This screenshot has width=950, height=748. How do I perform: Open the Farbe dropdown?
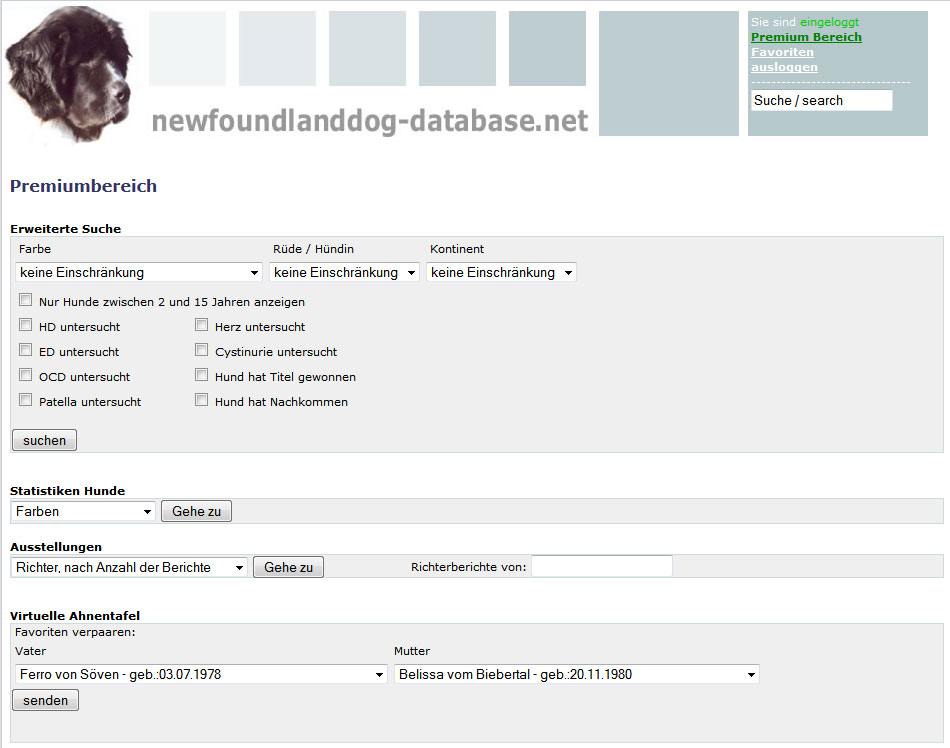(139, 273)
